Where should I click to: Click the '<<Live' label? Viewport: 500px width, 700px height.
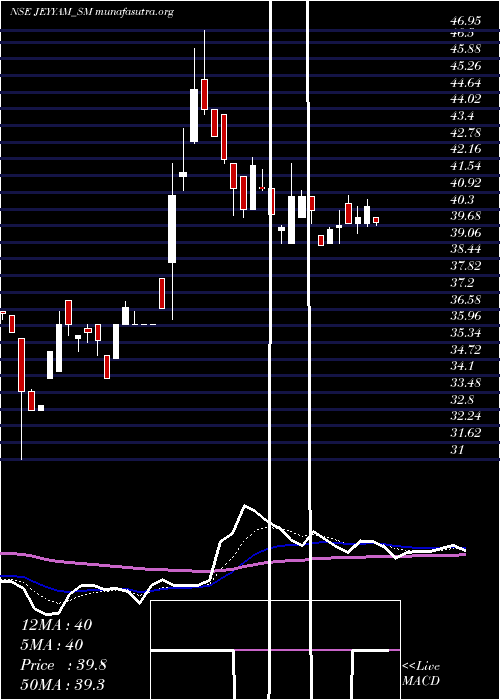tap(421, 666)
